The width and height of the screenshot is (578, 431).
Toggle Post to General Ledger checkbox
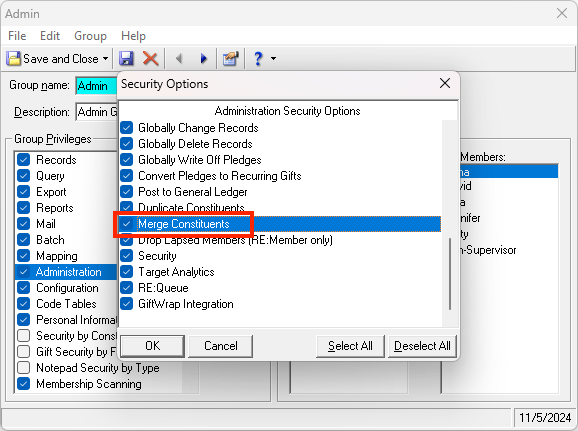[x=126, y=192]
